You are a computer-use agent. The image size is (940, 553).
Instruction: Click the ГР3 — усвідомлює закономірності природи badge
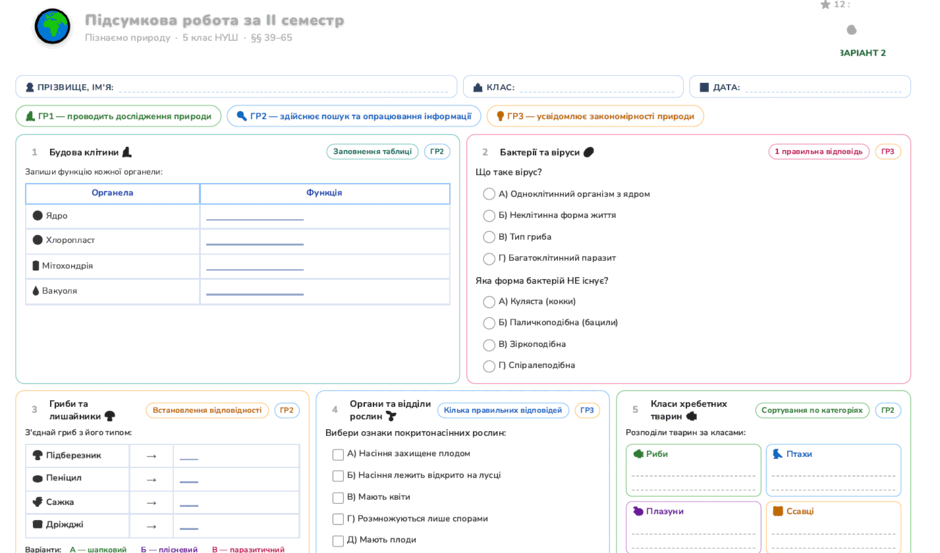click(595, 116)
